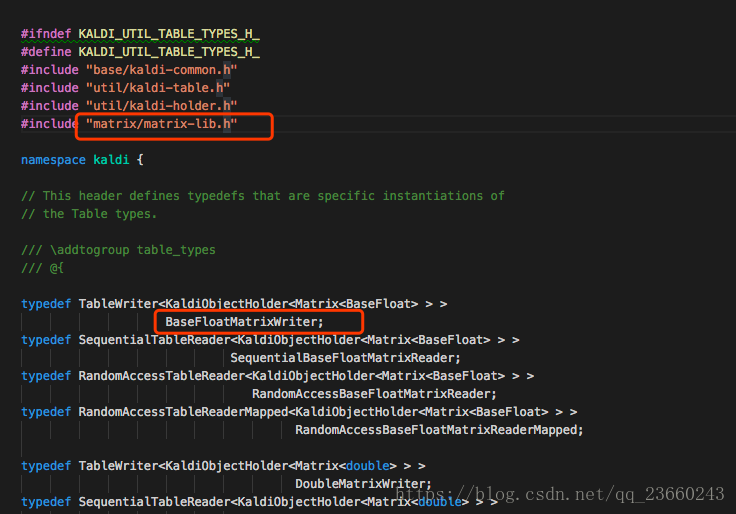This screenshot has width=736, height=514.
Task: Click RandomAccessTableReaderMapped in typedef line
Action: pos(183,412)
